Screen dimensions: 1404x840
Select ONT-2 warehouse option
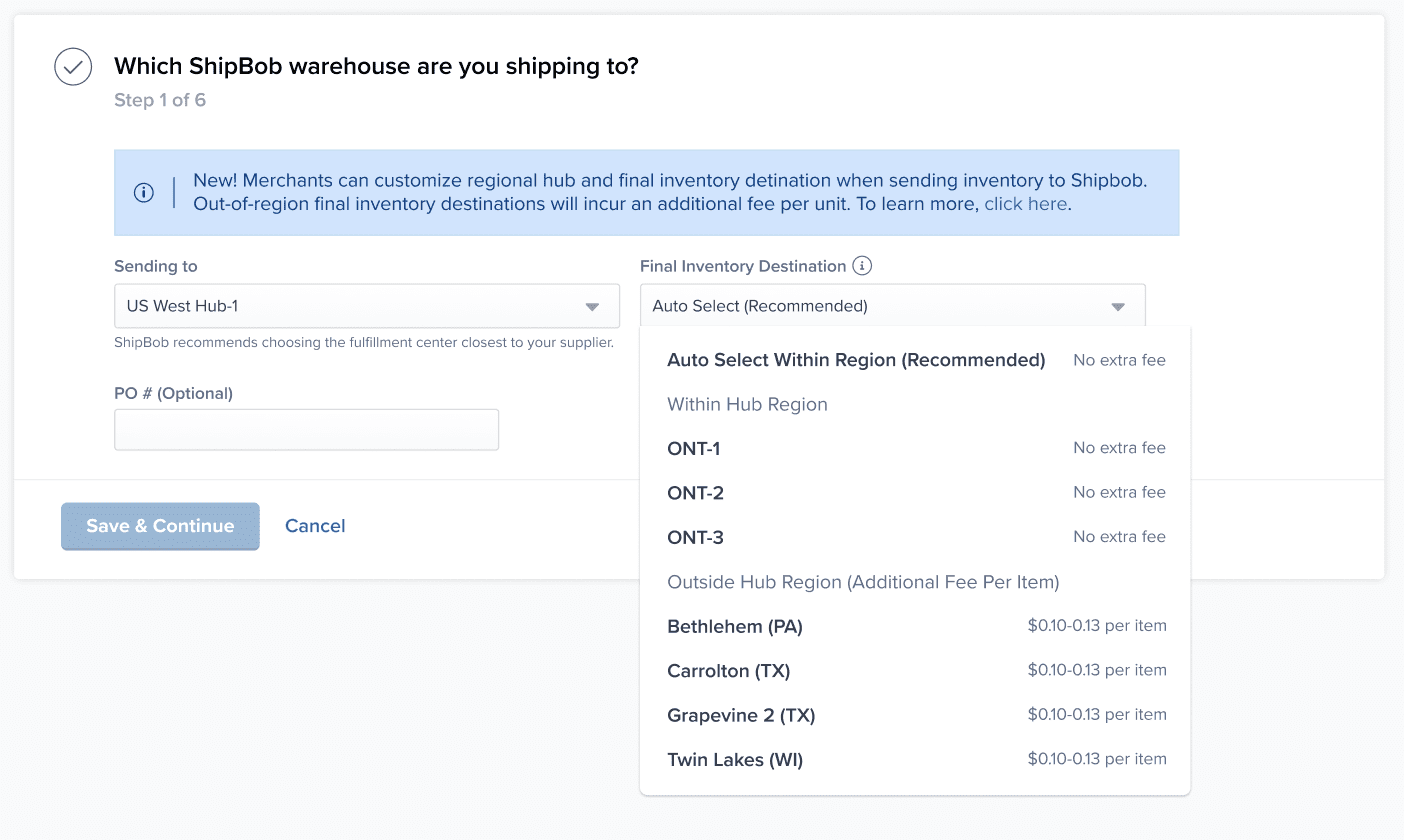[695, 493]
